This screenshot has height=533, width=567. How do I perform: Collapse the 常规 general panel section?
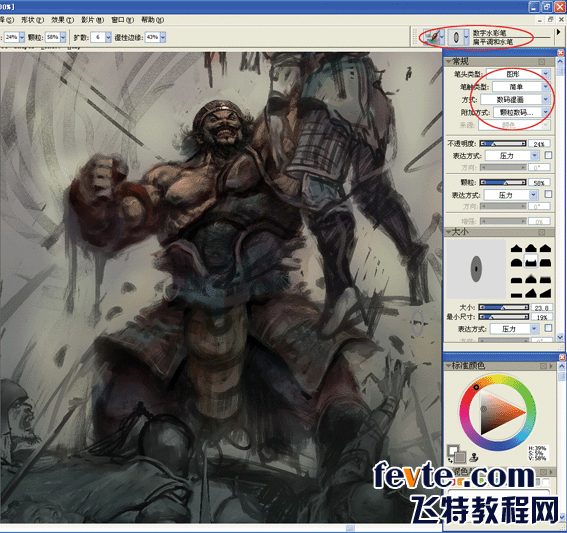click(x=448, y=61)
